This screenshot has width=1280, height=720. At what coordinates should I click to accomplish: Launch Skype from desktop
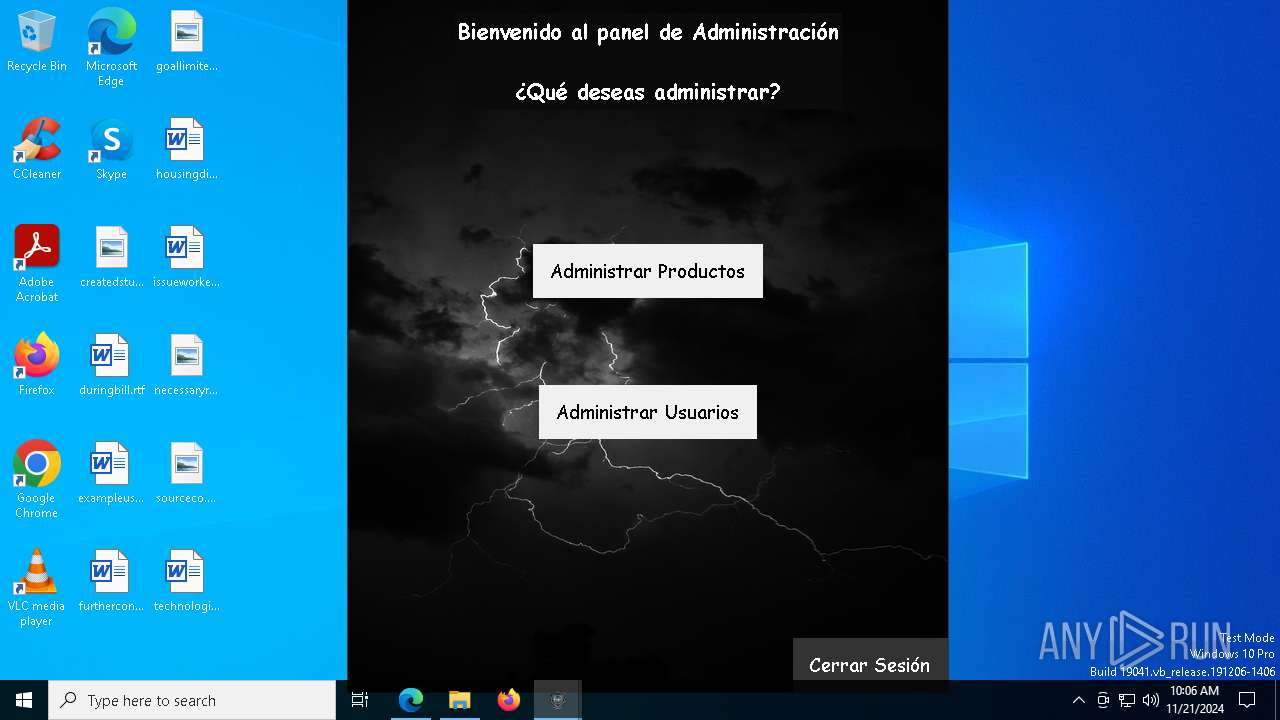111,149
